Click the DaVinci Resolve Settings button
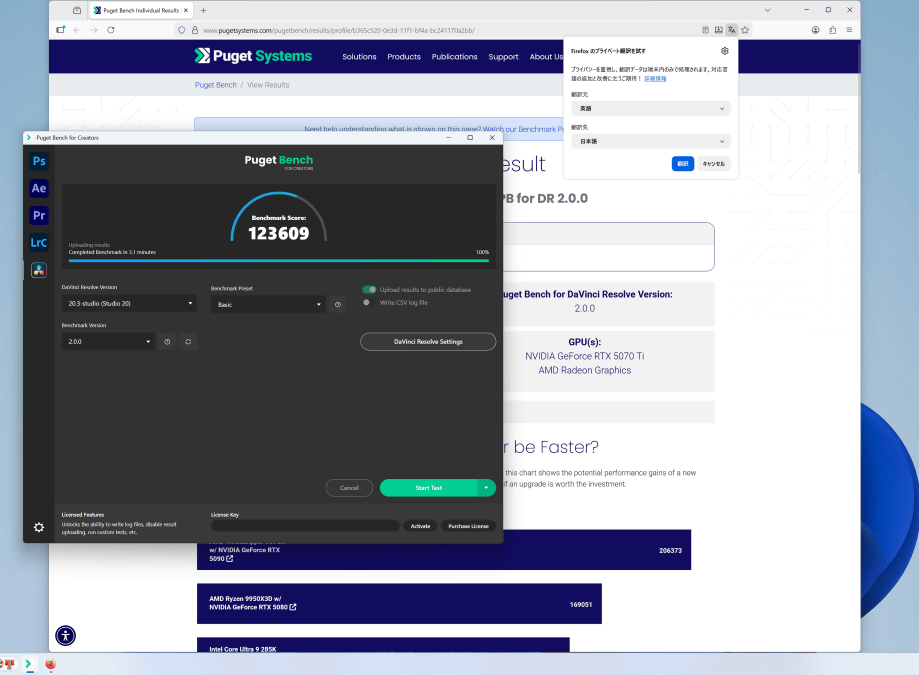The width and height of the screenshot is (919, 675). (x=428, y=342)
